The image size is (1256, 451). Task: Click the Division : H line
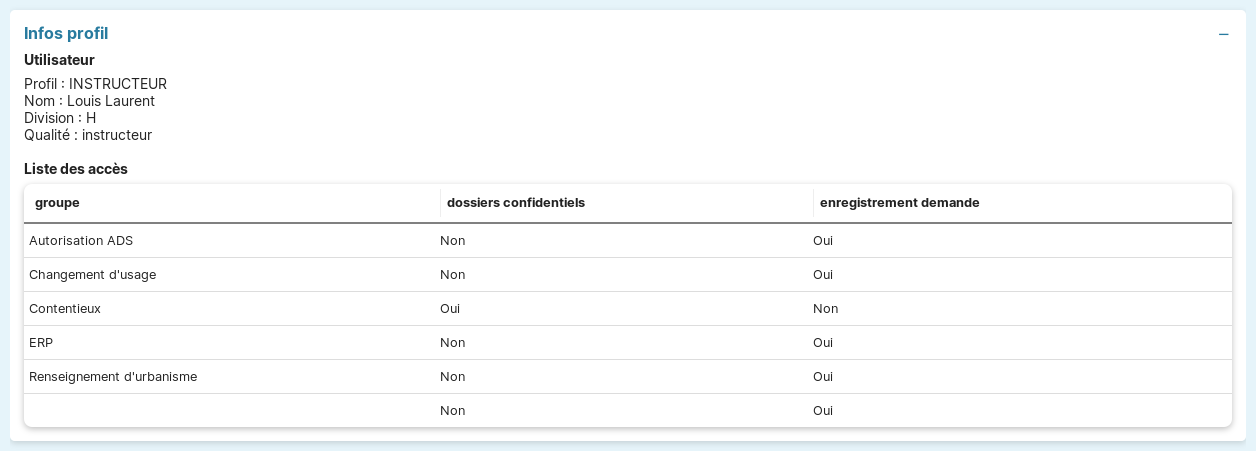pyautogui.click(x=60, y=118)
